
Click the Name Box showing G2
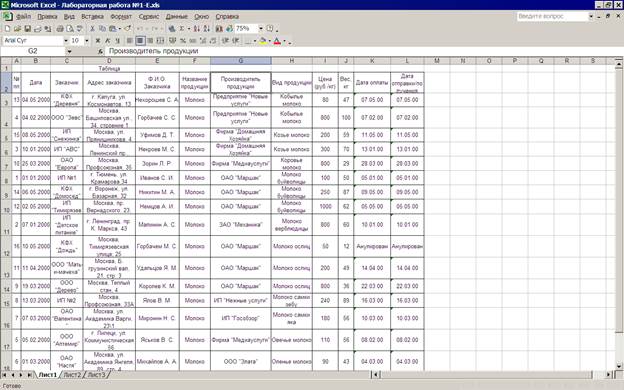click(x=33, y=51)
